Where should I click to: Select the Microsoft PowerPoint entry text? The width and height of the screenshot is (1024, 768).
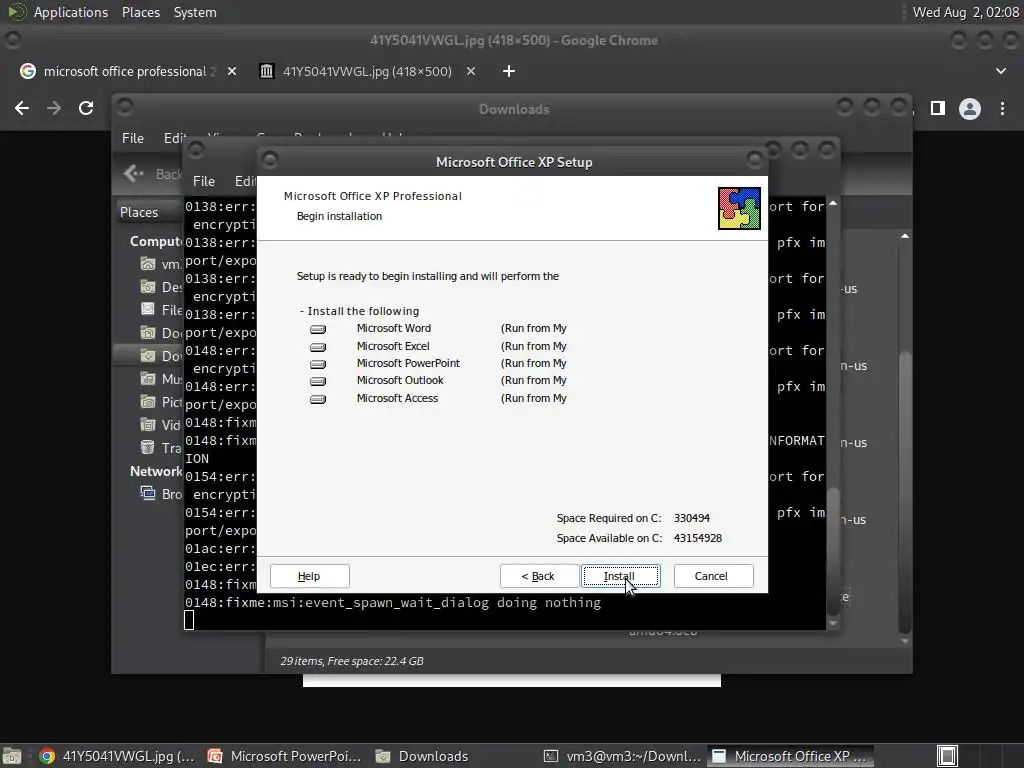408,363
